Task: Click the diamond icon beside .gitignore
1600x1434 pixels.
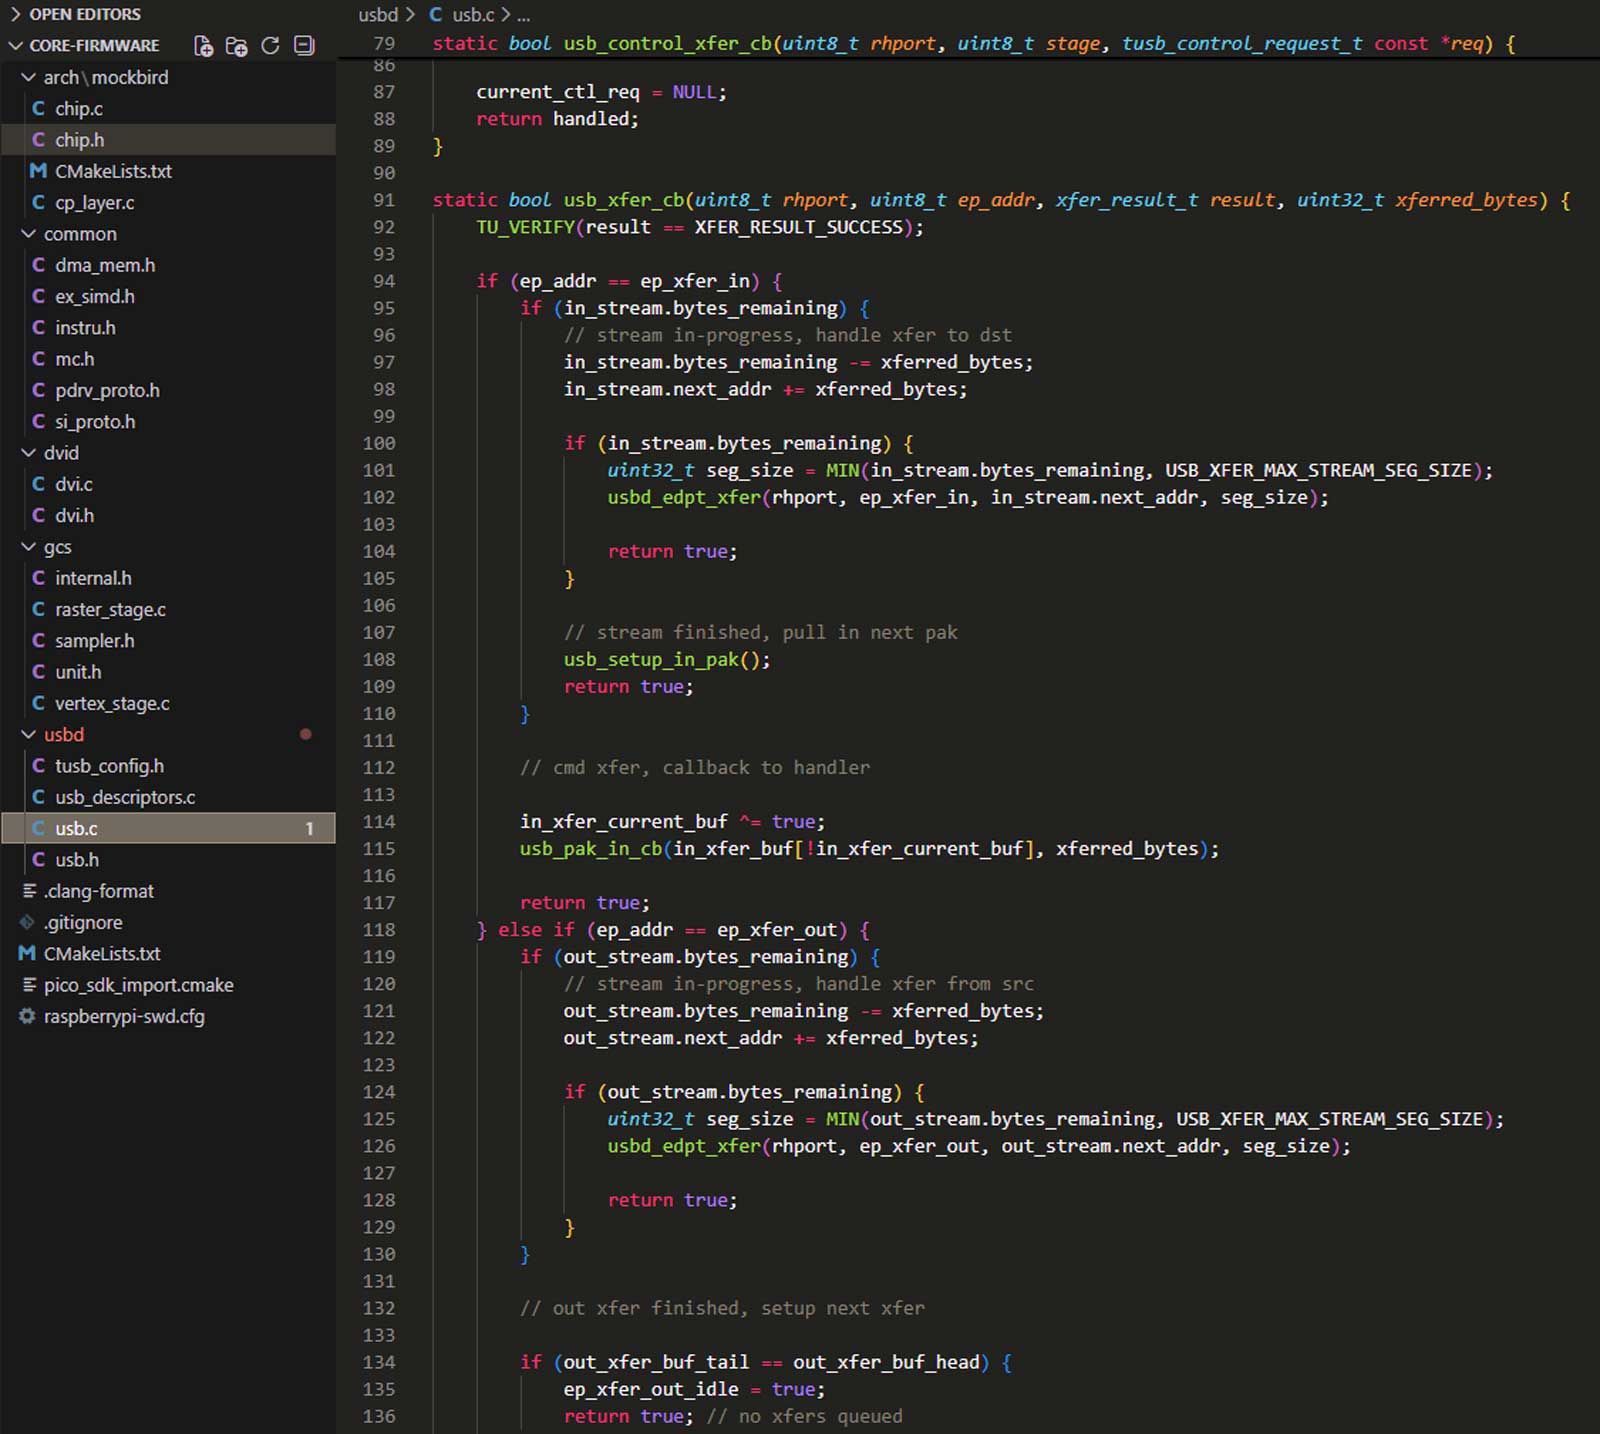Action: coord(27,923)
